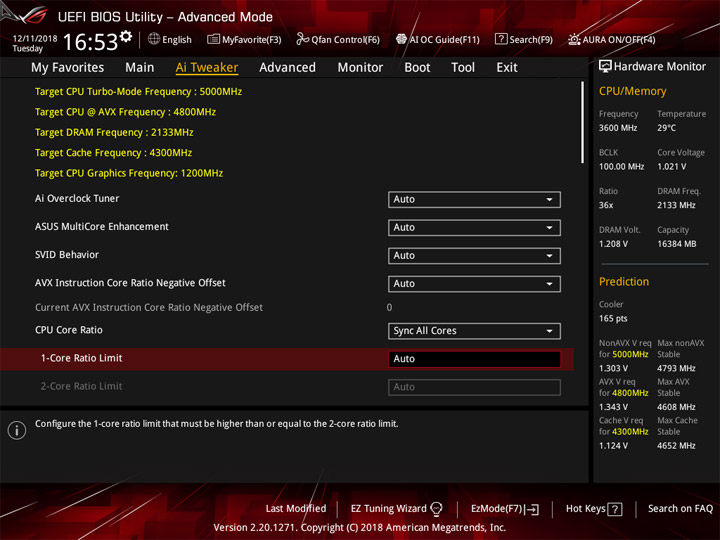This screenshot has width=720, height=540.
Task: Click the globe language icon
Action: pos(154,39)
